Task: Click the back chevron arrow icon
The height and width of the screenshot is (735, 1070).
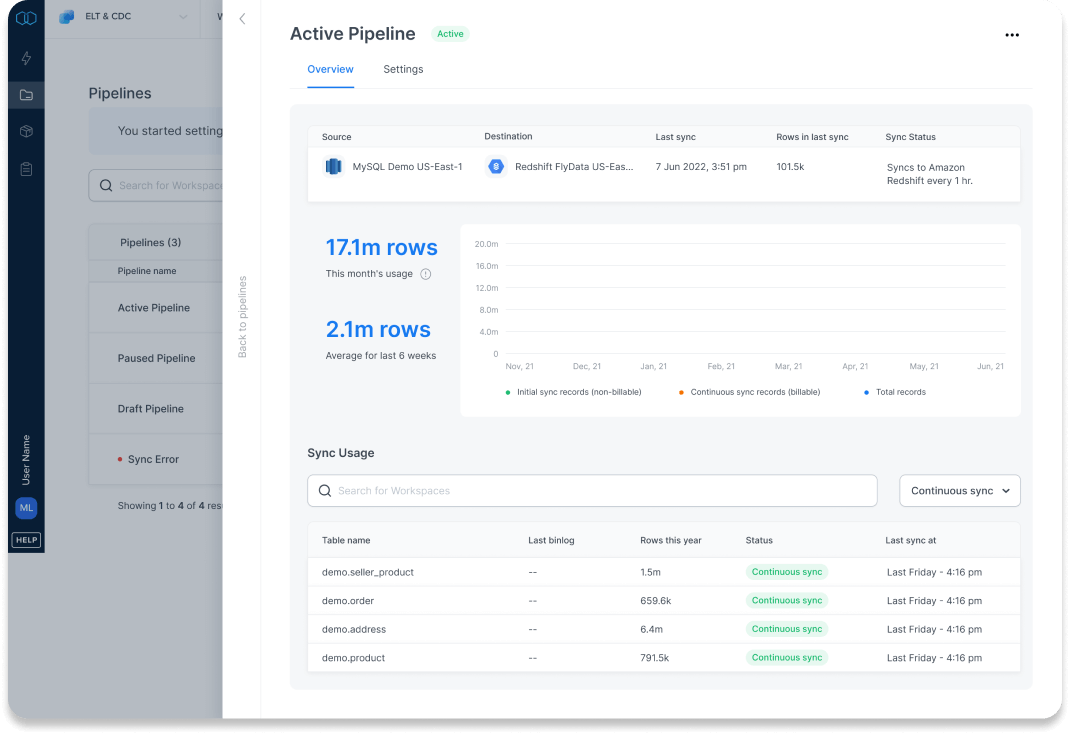Action: click(x=242, y=19)
